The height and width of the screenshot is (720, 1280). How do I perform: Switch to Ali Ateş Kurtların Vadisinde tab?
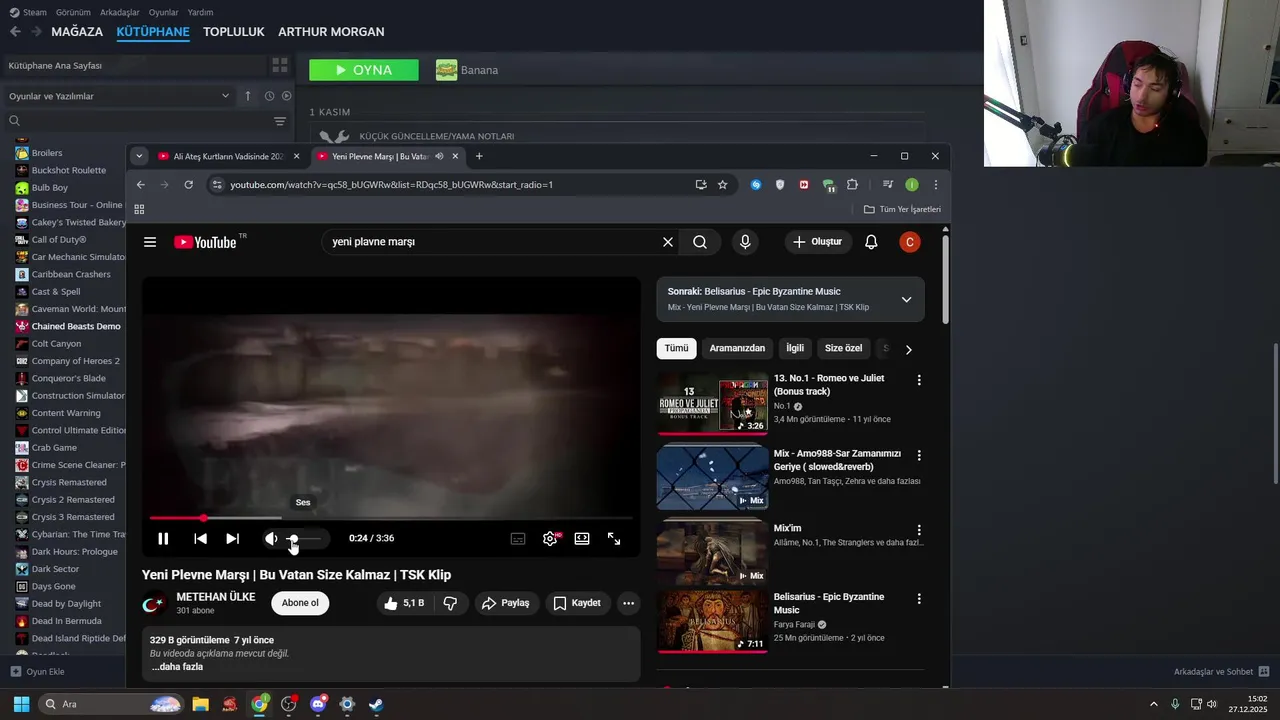[x=229, y=156]
